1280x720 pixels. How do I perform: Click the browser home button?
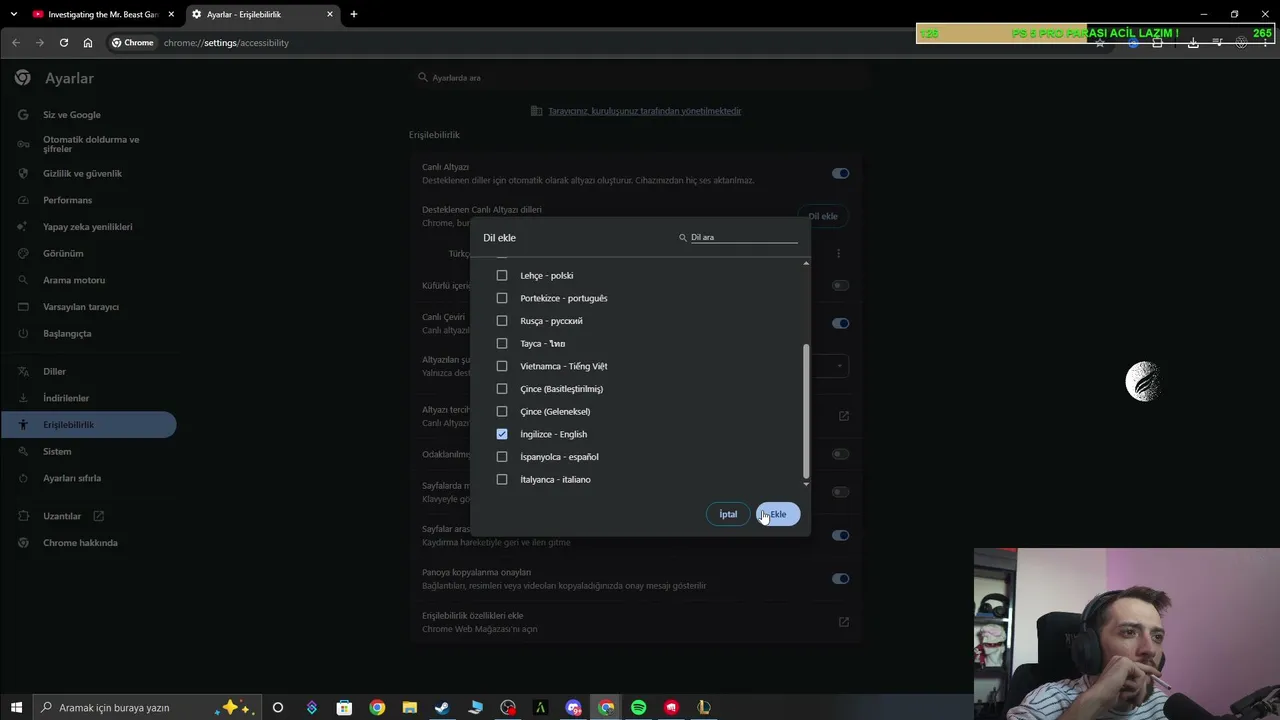tap(88, 43)
